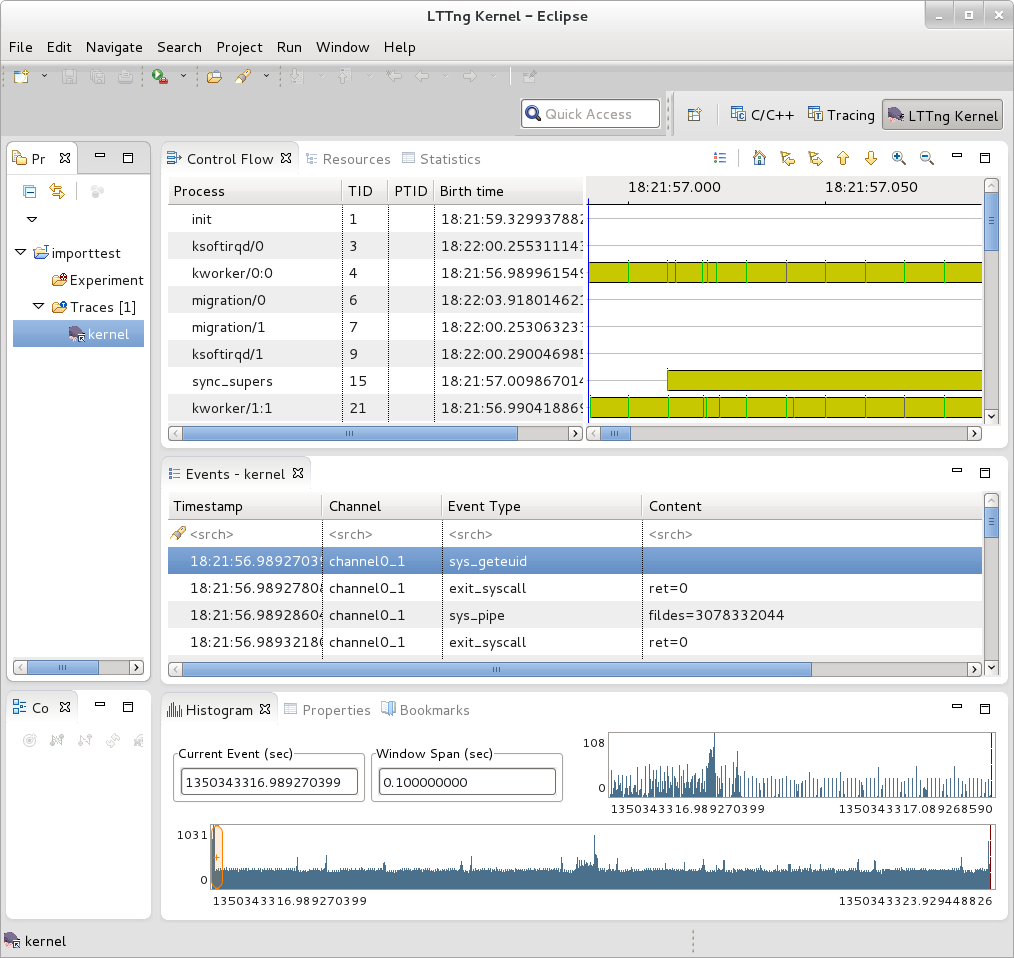
Task: Reset time scale with the home icon
Action: click(x=759, y=158)
